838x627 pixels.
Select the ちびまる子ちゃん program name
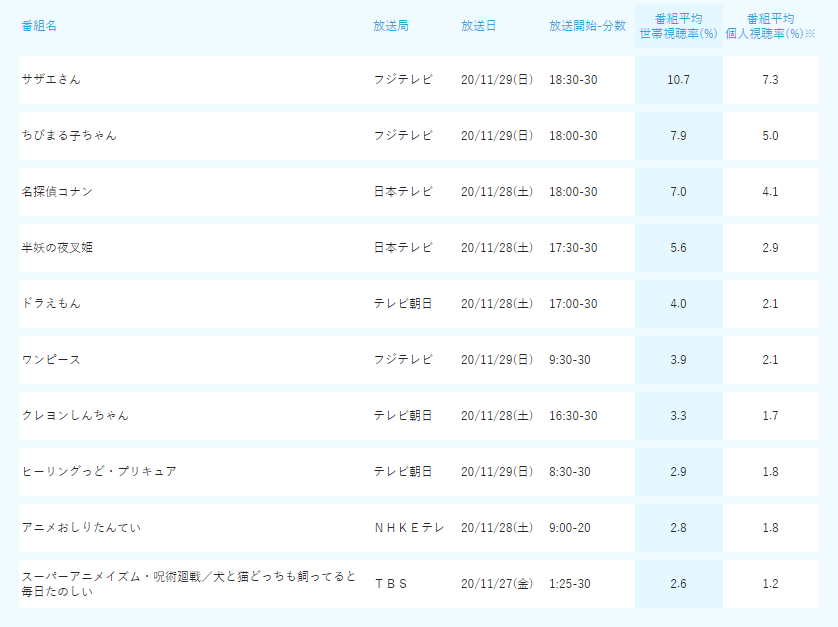point(69,136)
